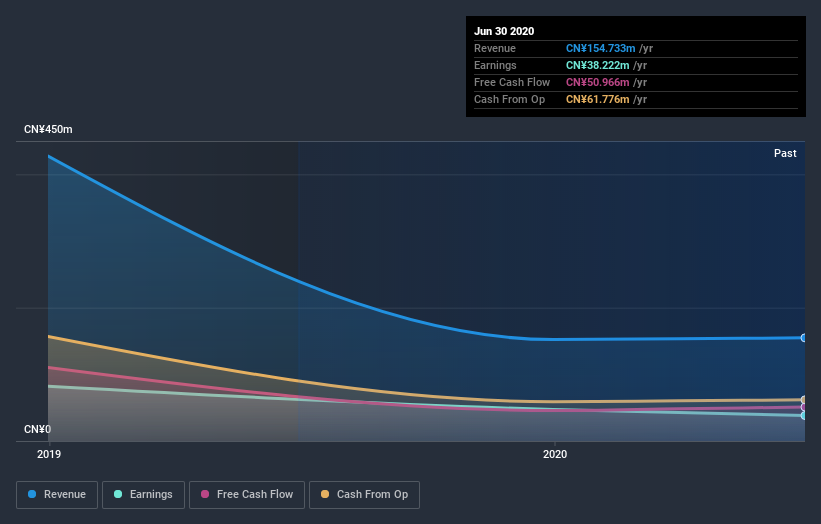Click the Past label in chart
The width and height of the screenshot is (821, 524).
click(785, 153)
